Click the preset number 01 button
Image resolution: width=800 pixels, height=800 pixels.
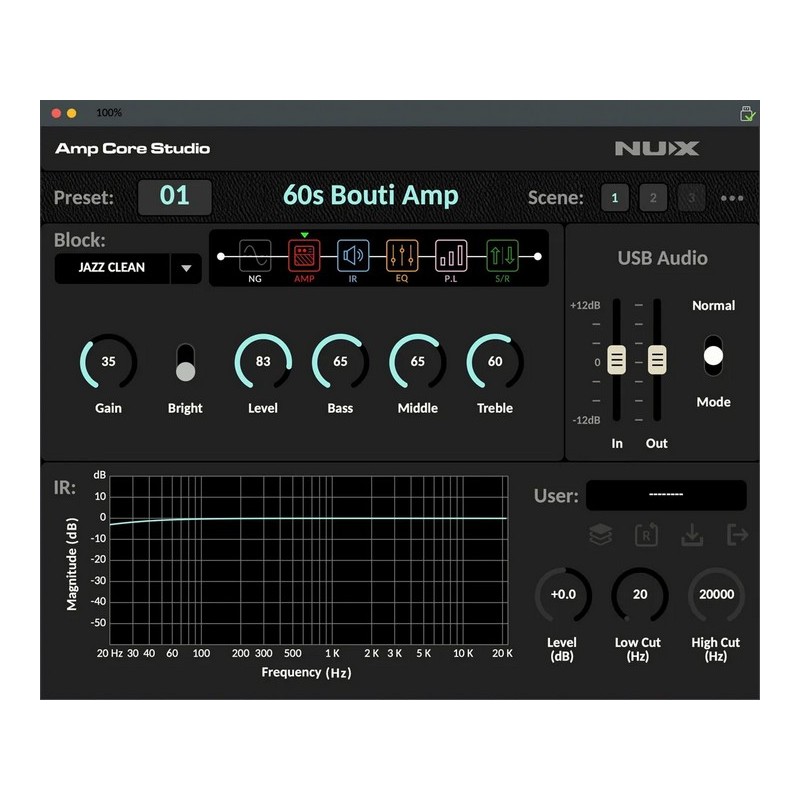[x=174, y=196]
